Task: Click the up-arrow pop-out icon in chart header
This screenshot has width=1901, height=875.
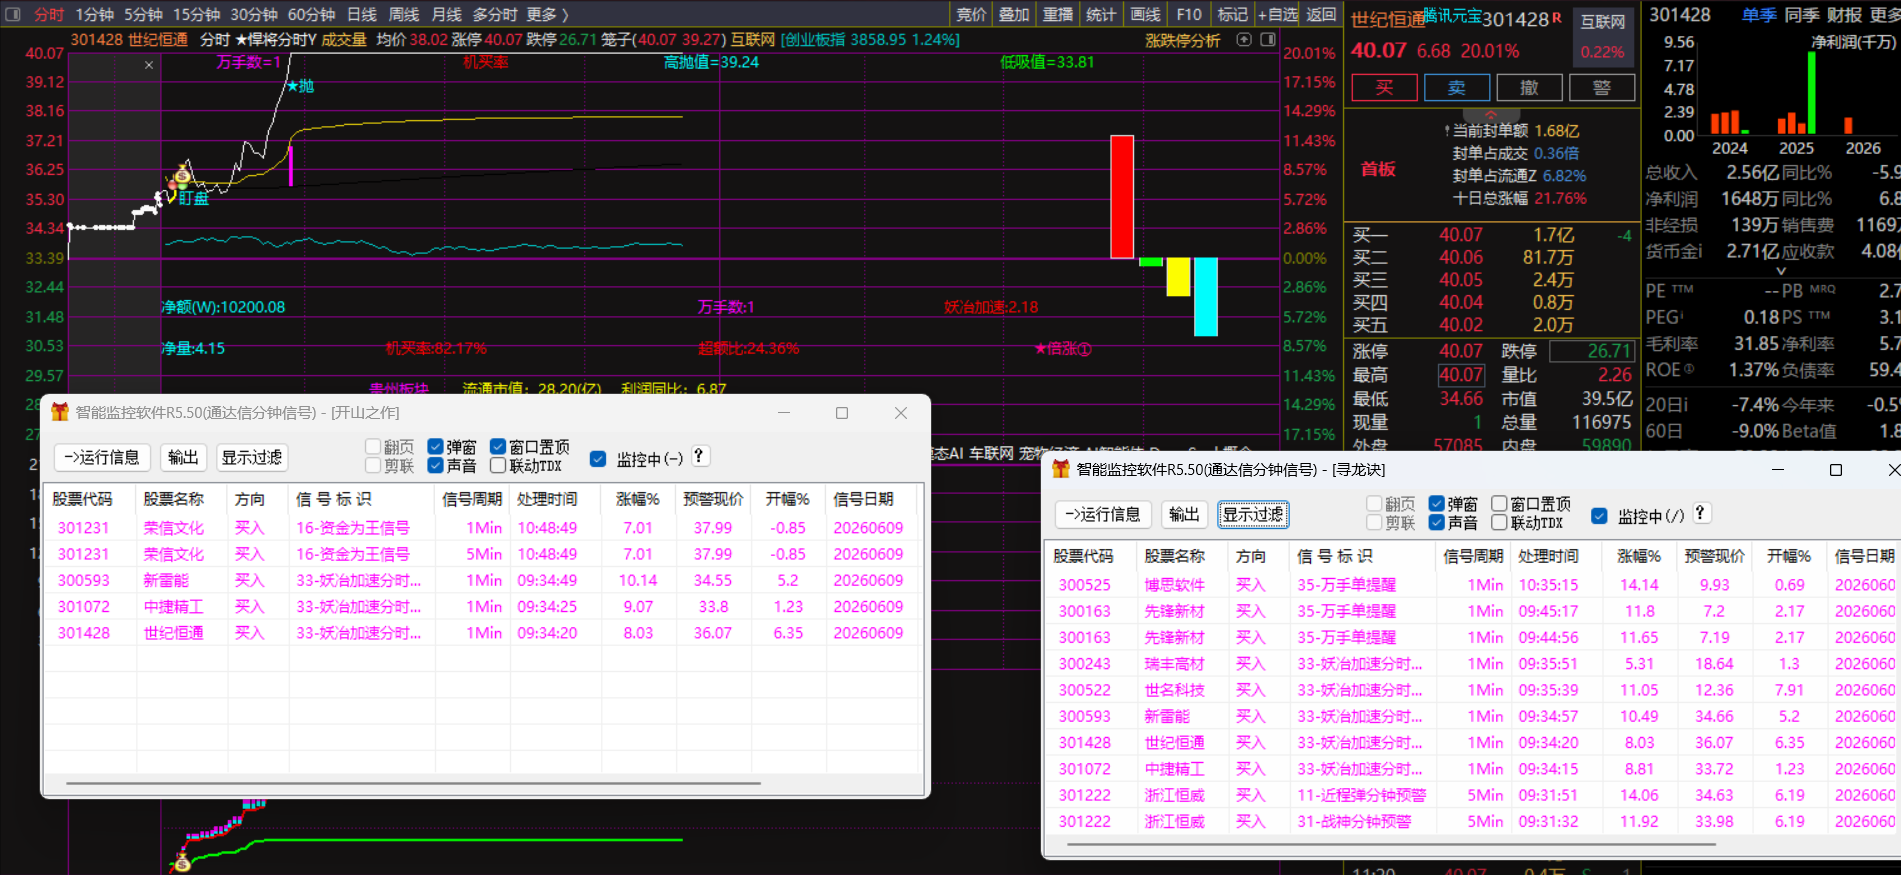Action: click(x=1244, y=40)
